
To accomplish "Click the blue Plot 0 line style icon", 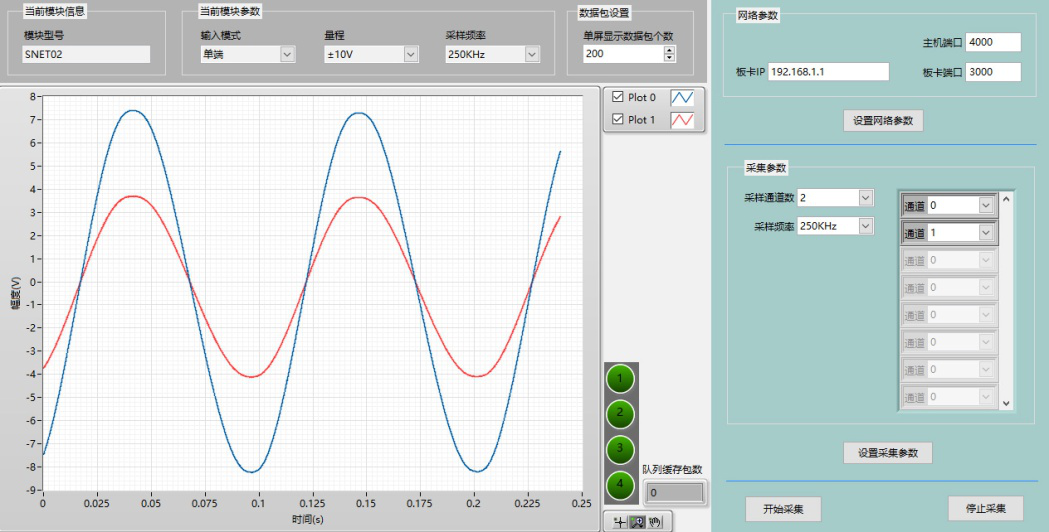I will tap(682, 98).
